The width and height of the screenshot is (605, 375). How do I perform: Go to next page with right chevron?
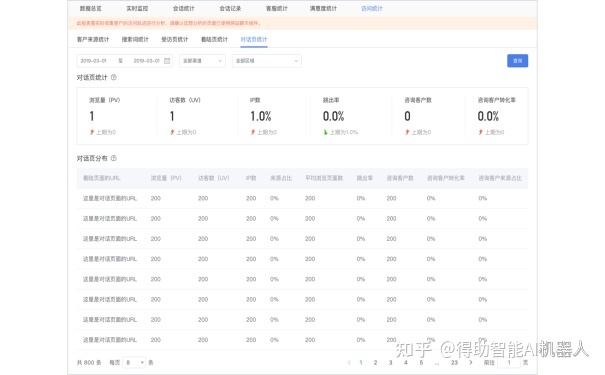pos(471,362)
